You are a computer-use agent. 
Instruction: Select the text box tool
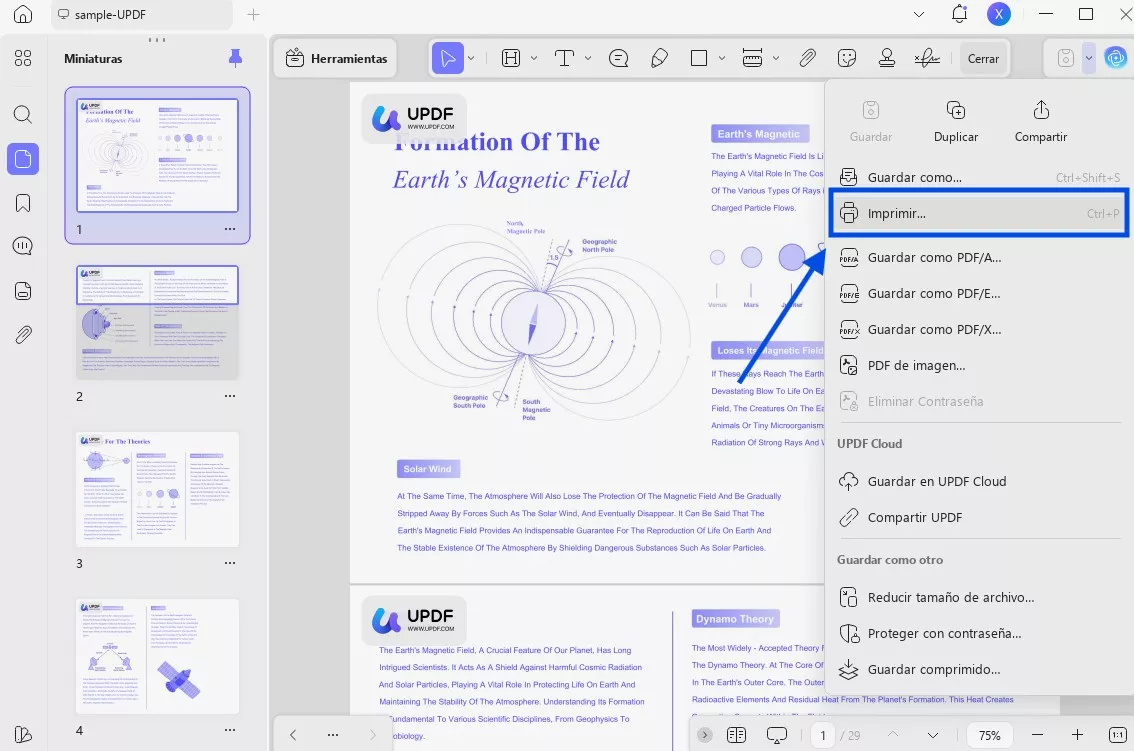pos(564,59)
